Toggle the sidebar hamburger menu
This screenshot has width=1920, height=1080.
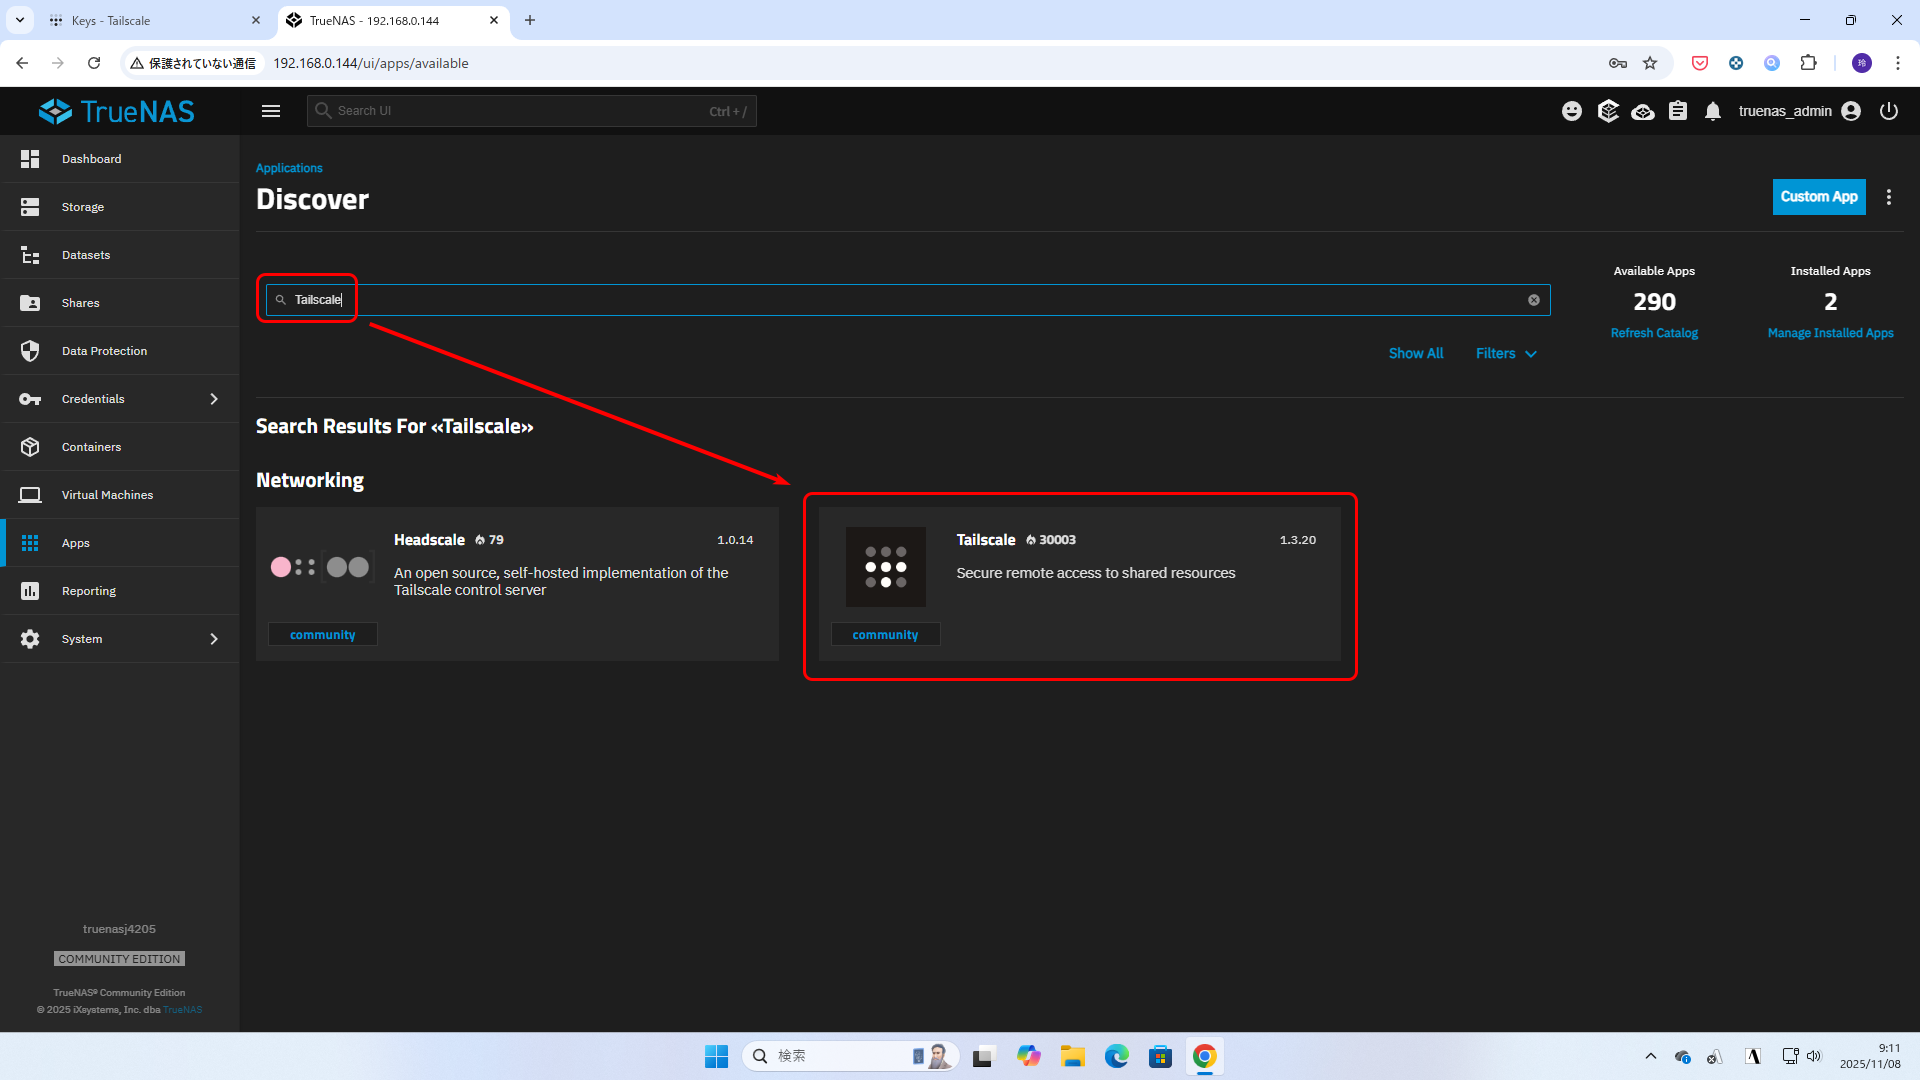coord(271,111)
